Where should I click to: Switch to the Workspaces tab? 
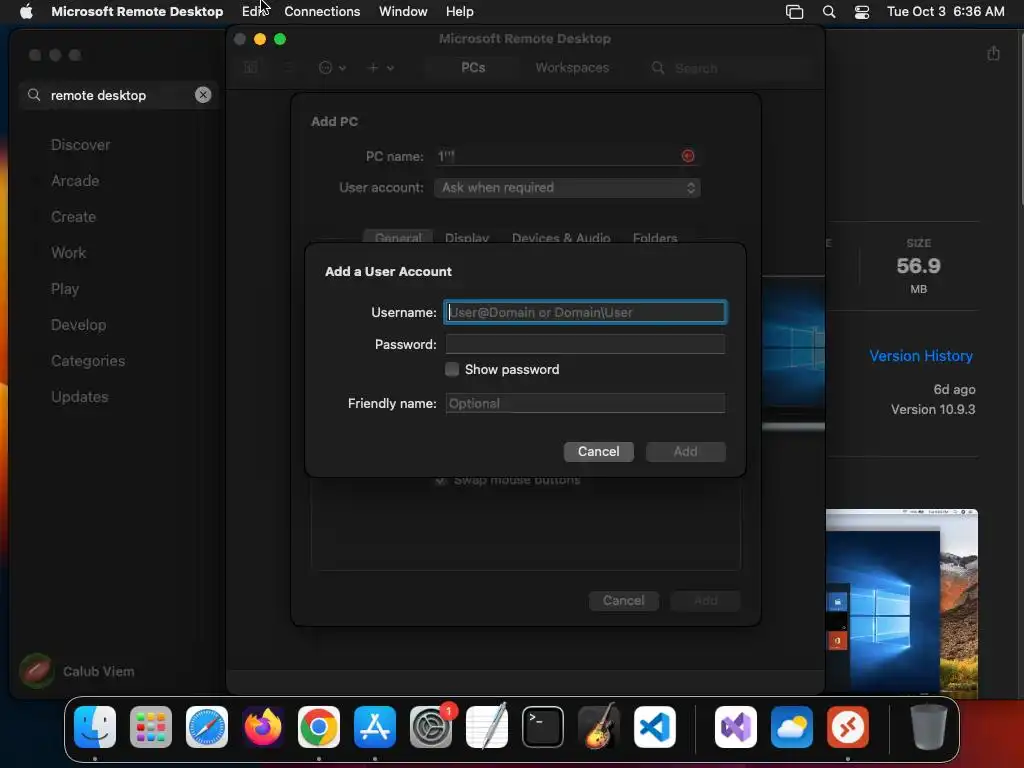click(572, 68)
